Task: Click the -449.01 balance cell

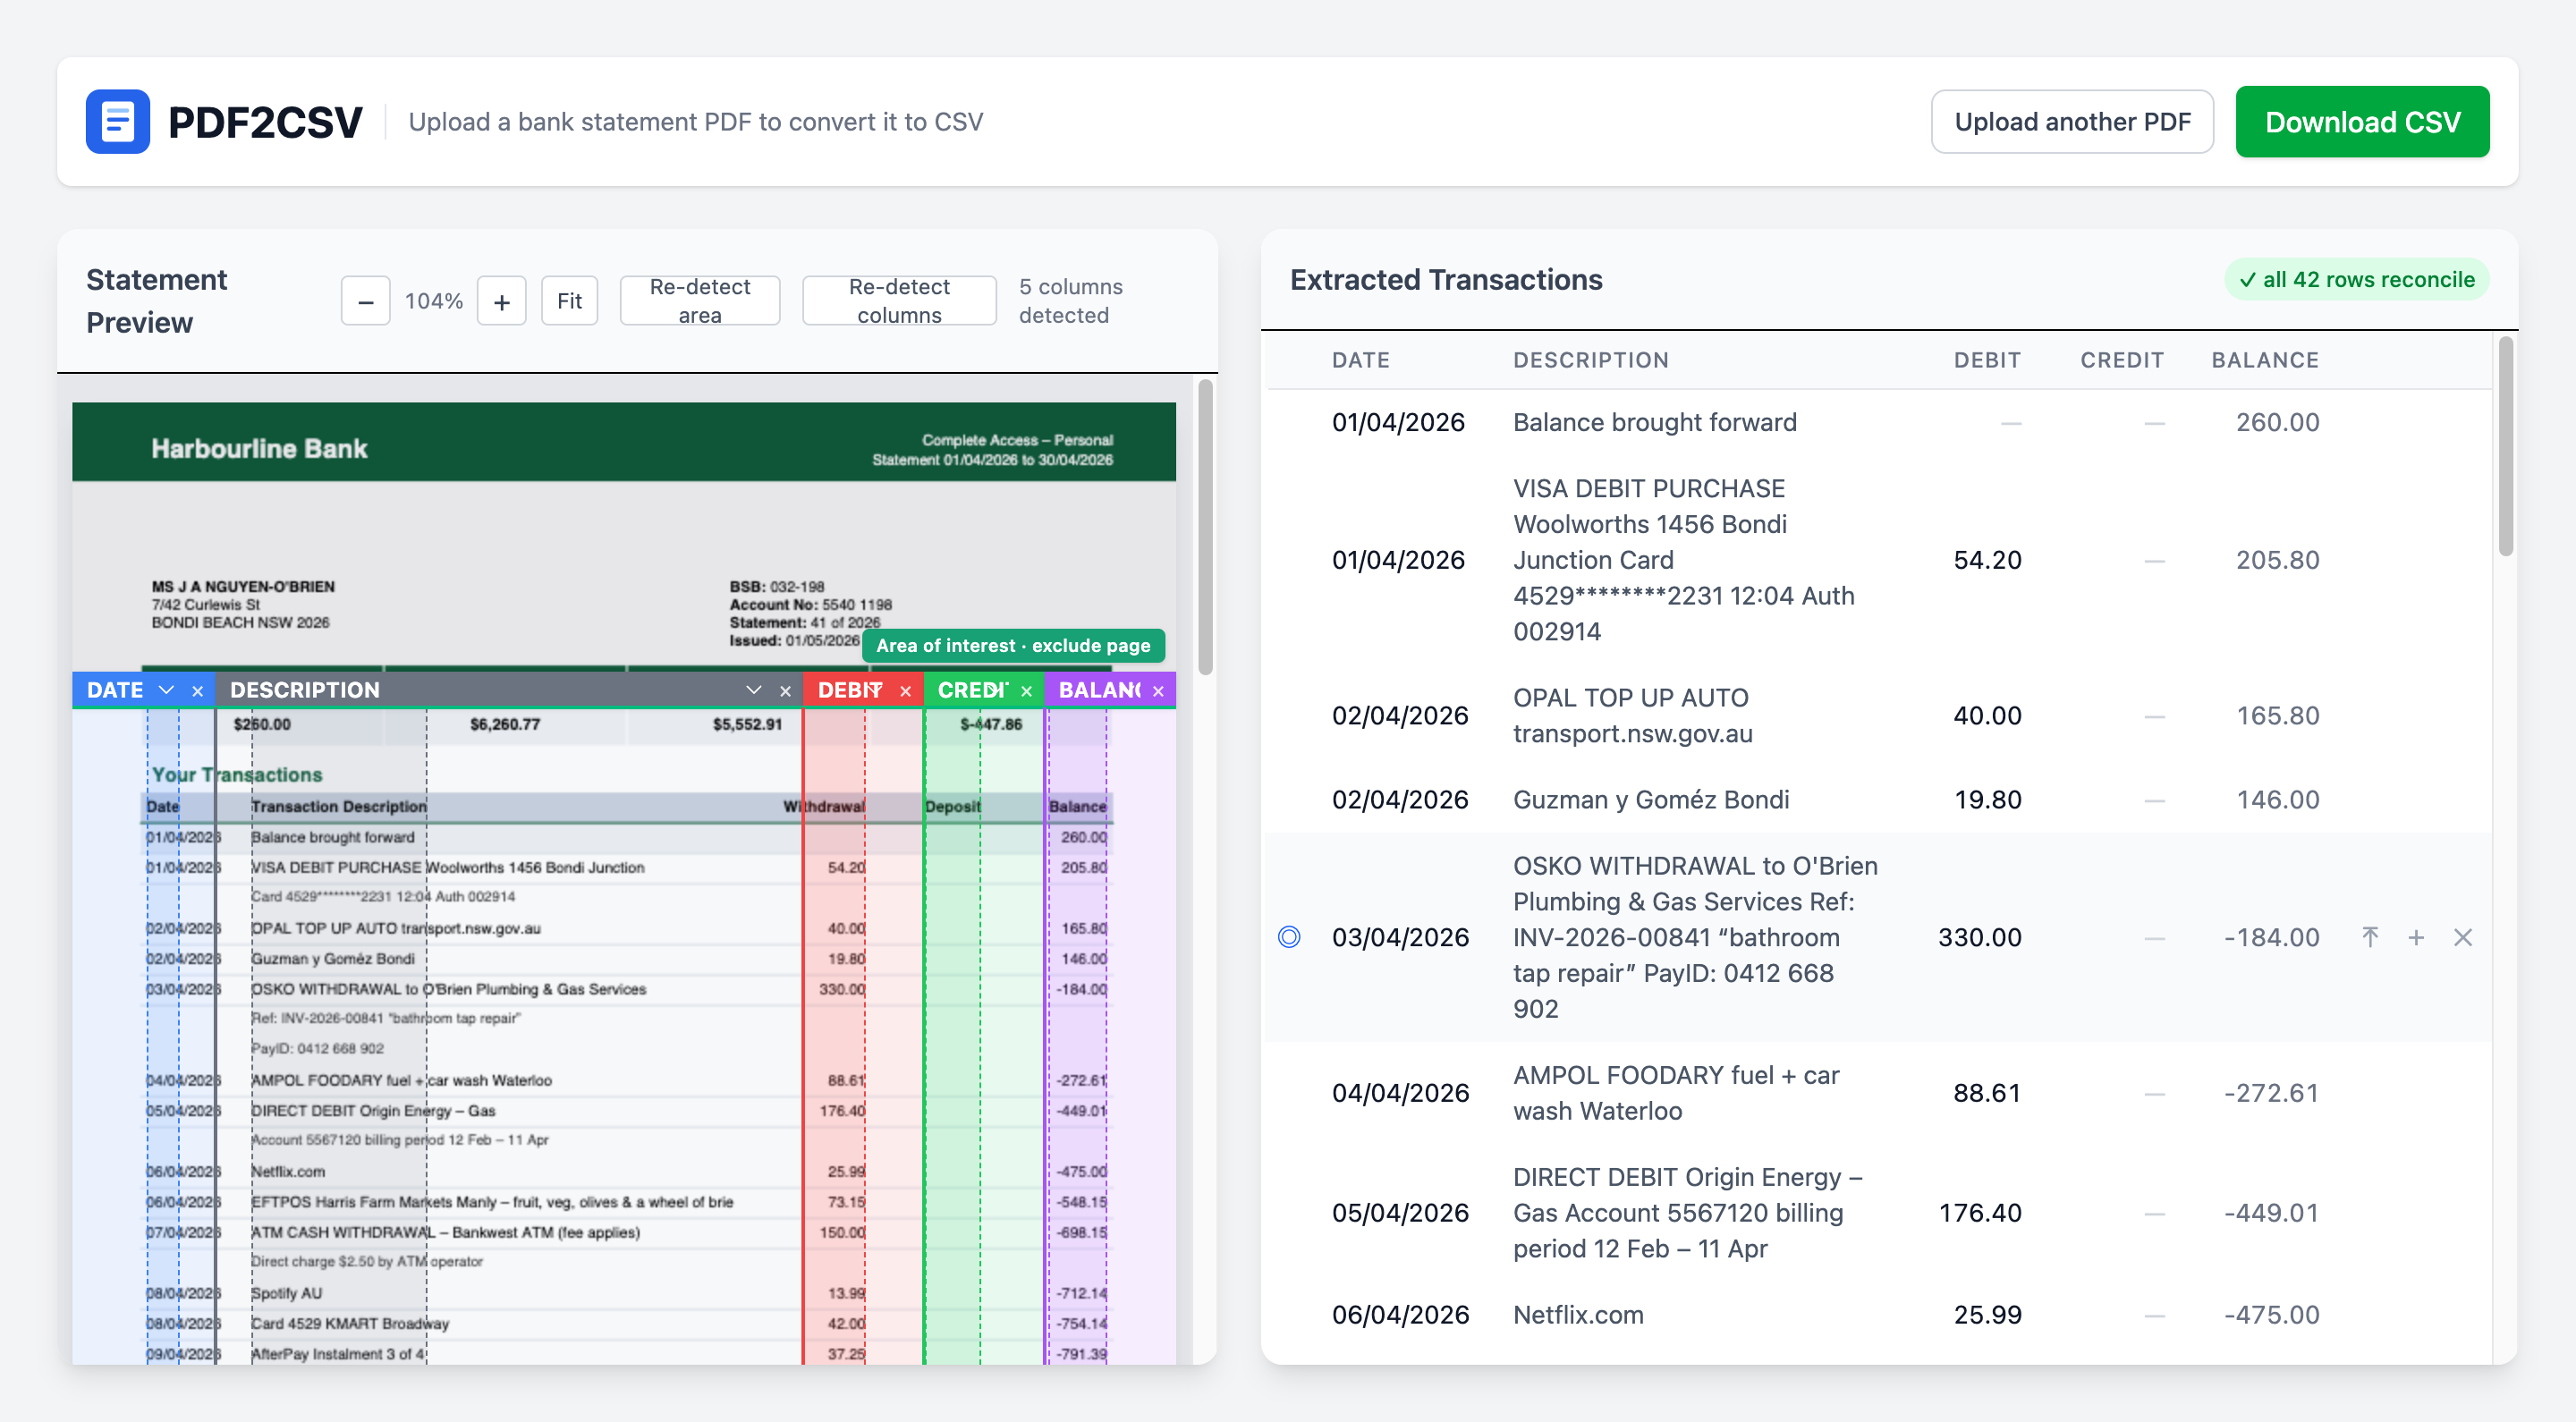Action: point(2271,1213)
